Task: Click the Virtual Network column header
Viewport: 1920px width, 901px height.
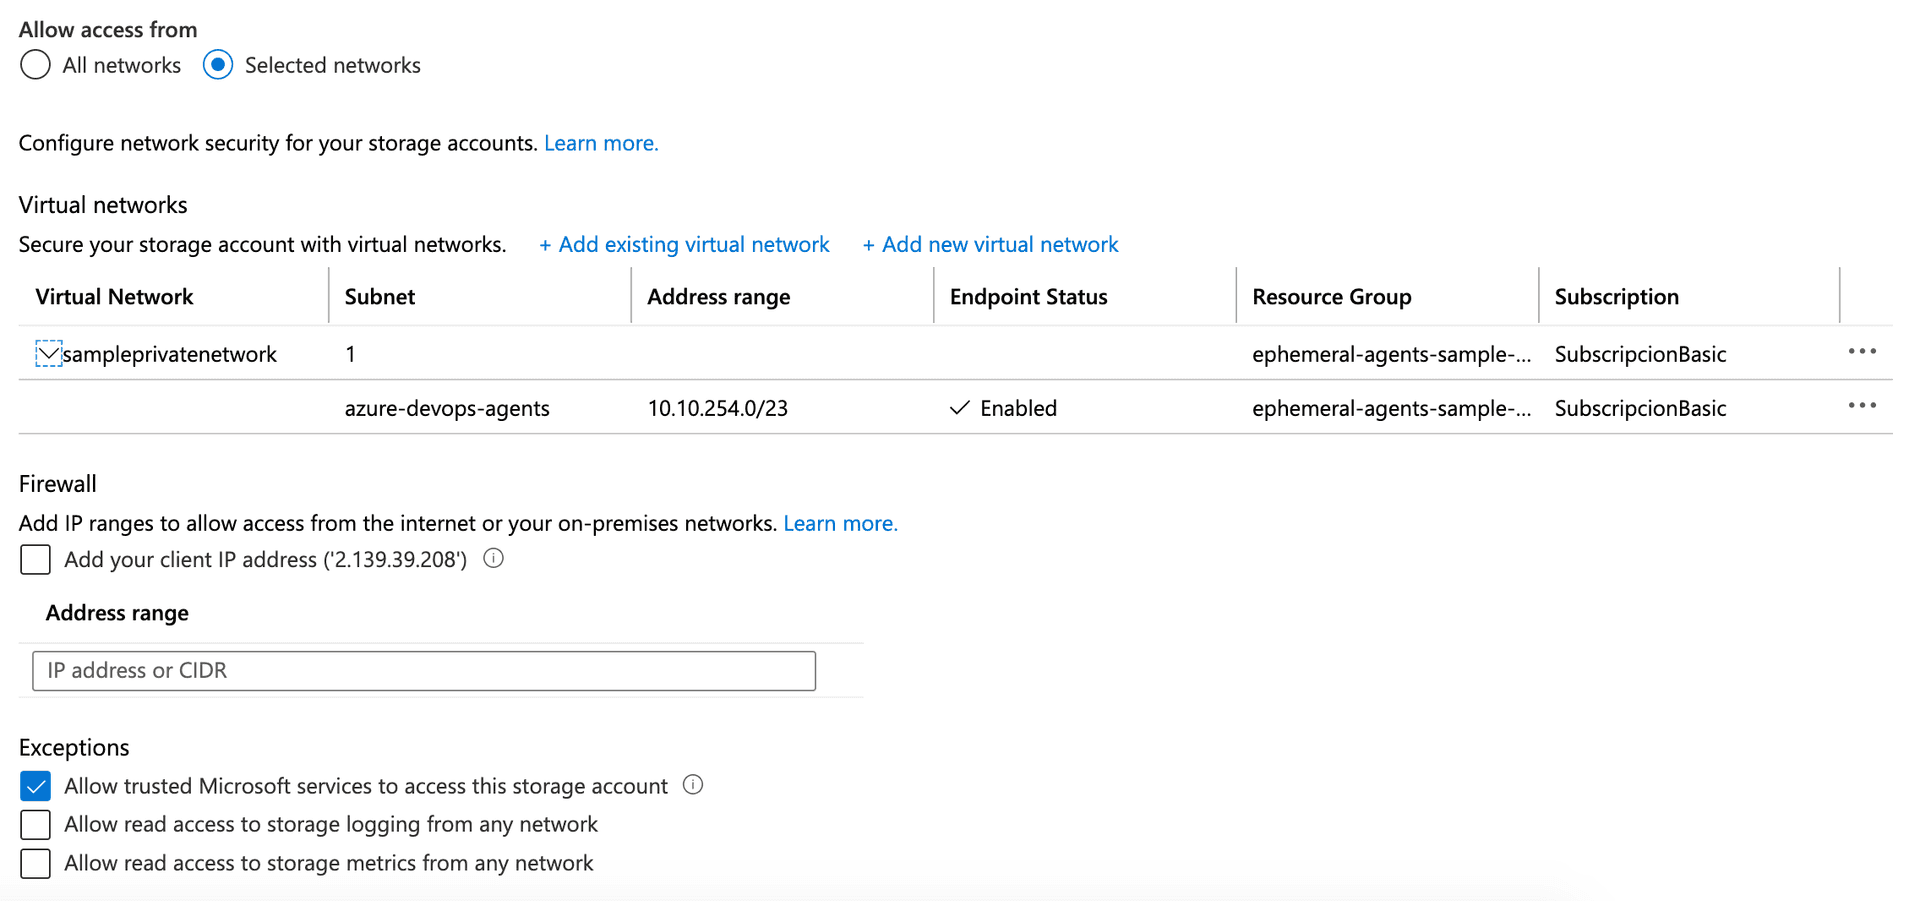Action: 113,296
